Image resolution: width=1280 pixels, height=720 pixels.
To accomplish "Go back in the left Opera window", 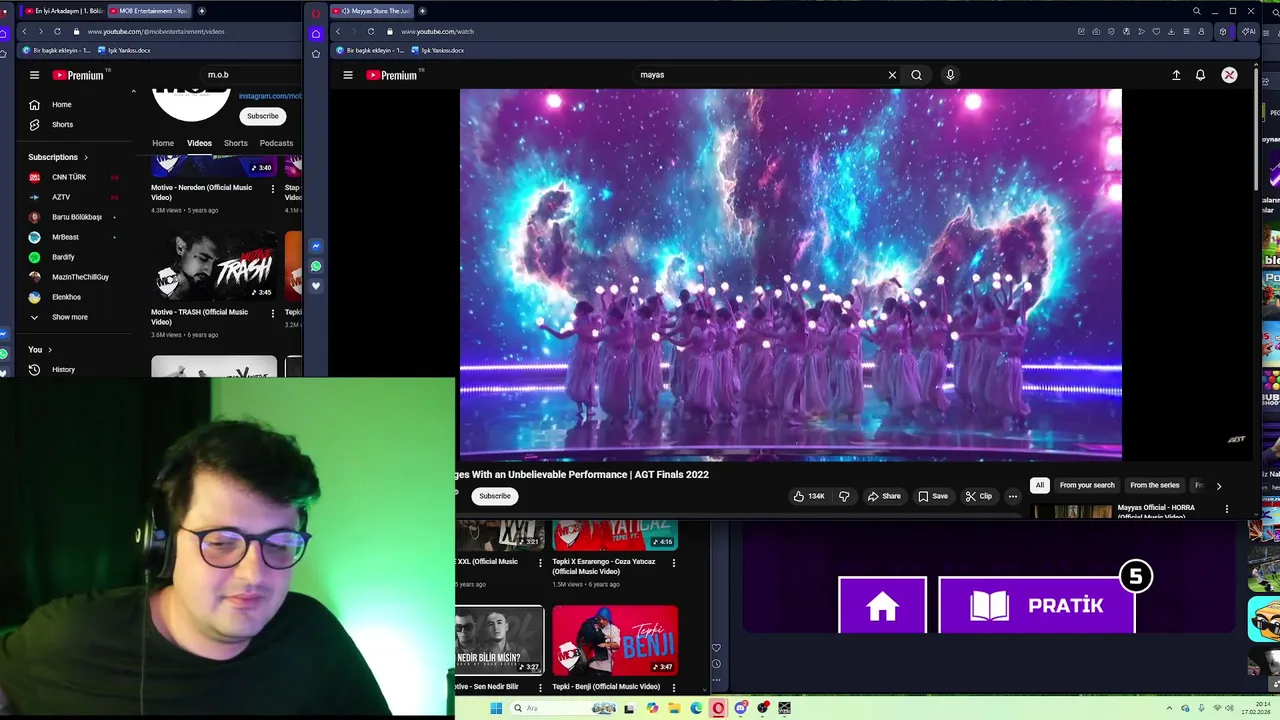I will (x=24, y=31).
